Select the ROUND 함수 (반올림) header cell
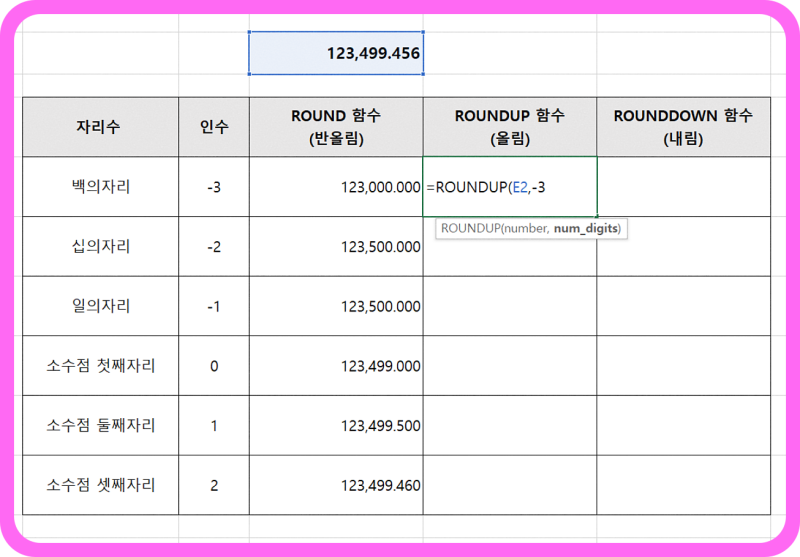The image size is (800, 557). [336, 127]
